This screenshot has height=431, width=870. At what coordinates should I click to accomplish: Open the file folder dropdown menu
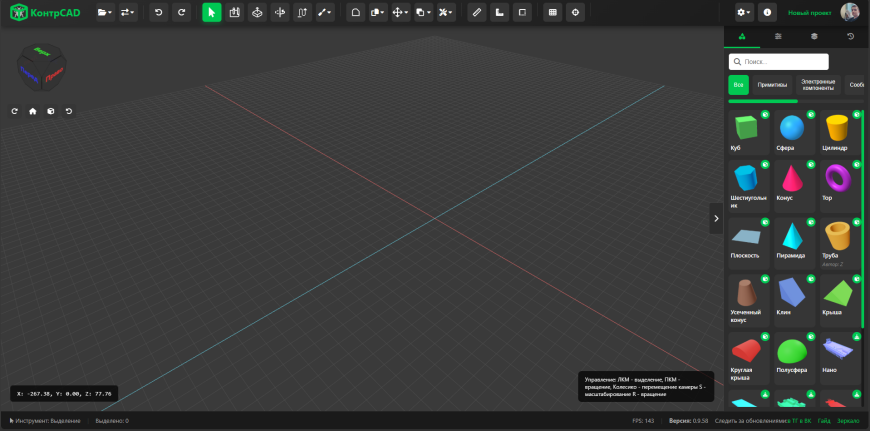click(x=105, y=12)
